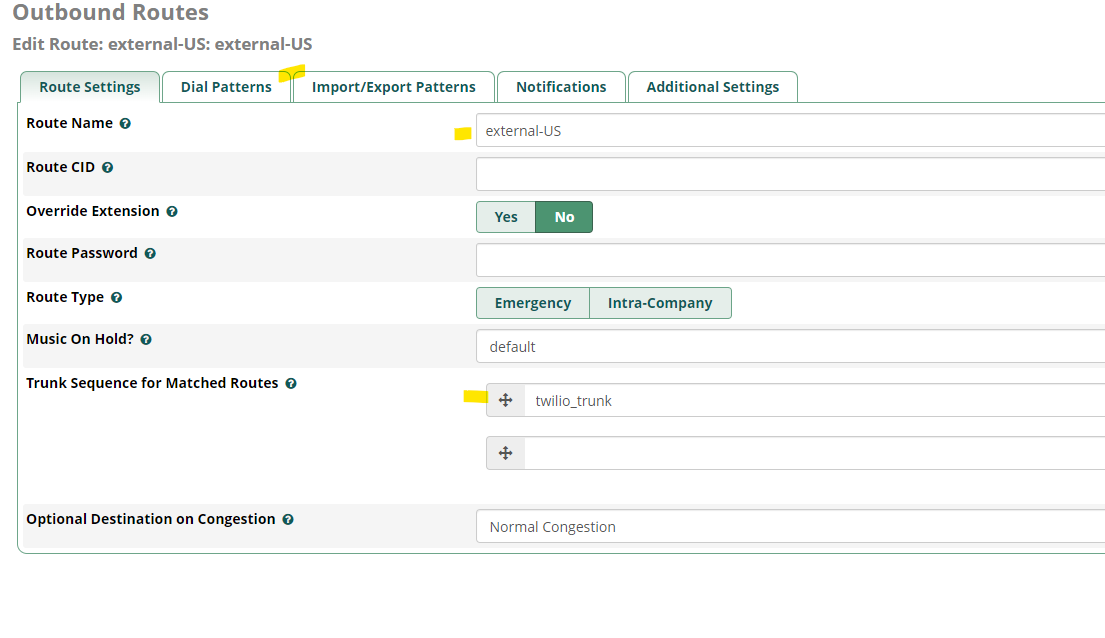The width and height of the screenshot is (1105, 638).
Task: Click the drag handle beside twilio_trunk
Action: tap(505, 399)
